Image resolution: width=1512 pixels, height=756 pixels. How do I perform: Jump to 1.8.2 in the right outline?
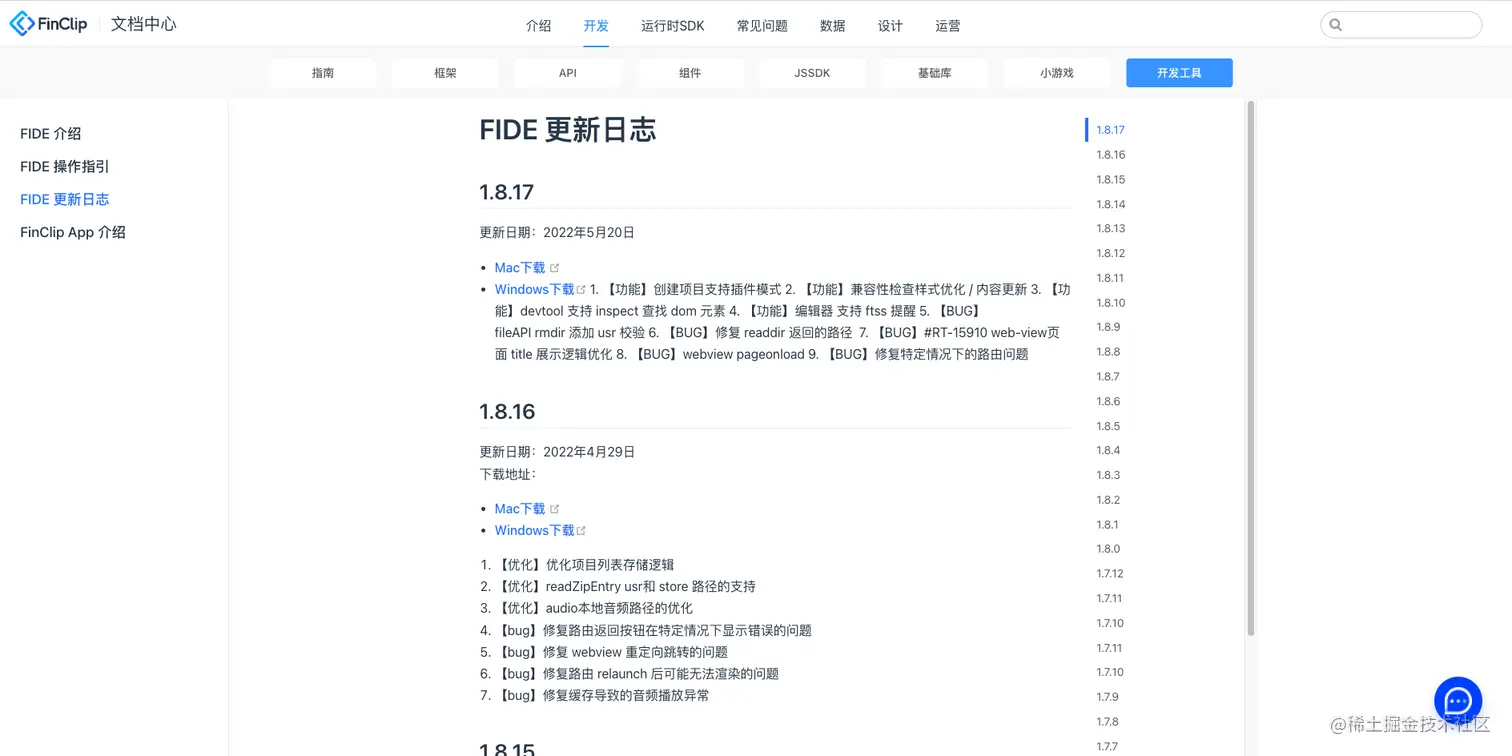click(1107, 500)
